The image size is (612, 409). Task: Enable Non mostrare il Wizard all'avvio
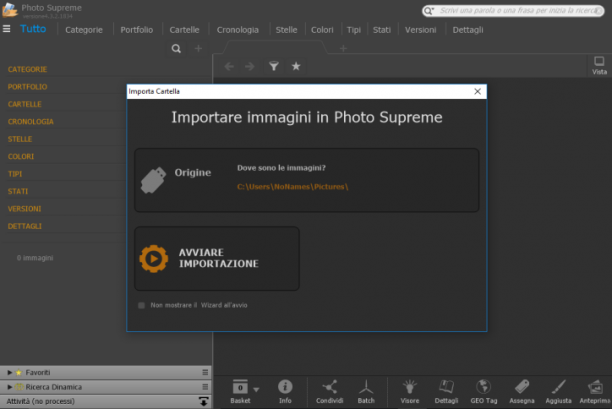pos(141,305)
